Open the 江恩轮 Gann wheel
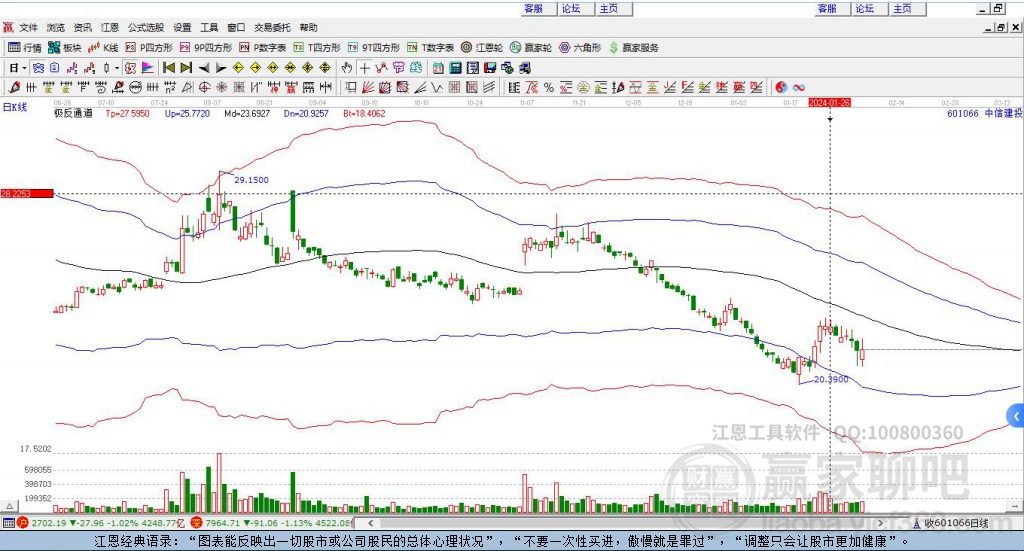 pos(482,48)
